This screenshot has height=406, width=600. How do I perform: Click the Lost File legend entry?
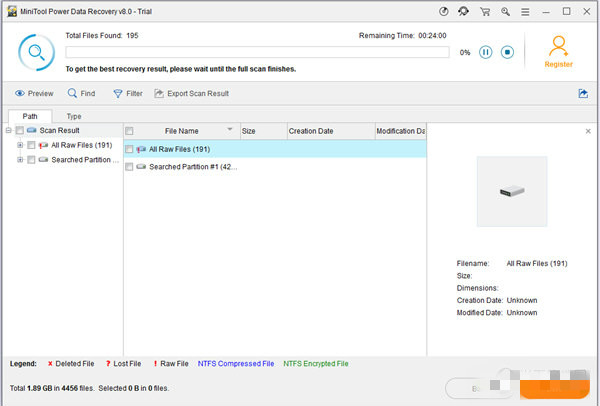pos(124,364)
